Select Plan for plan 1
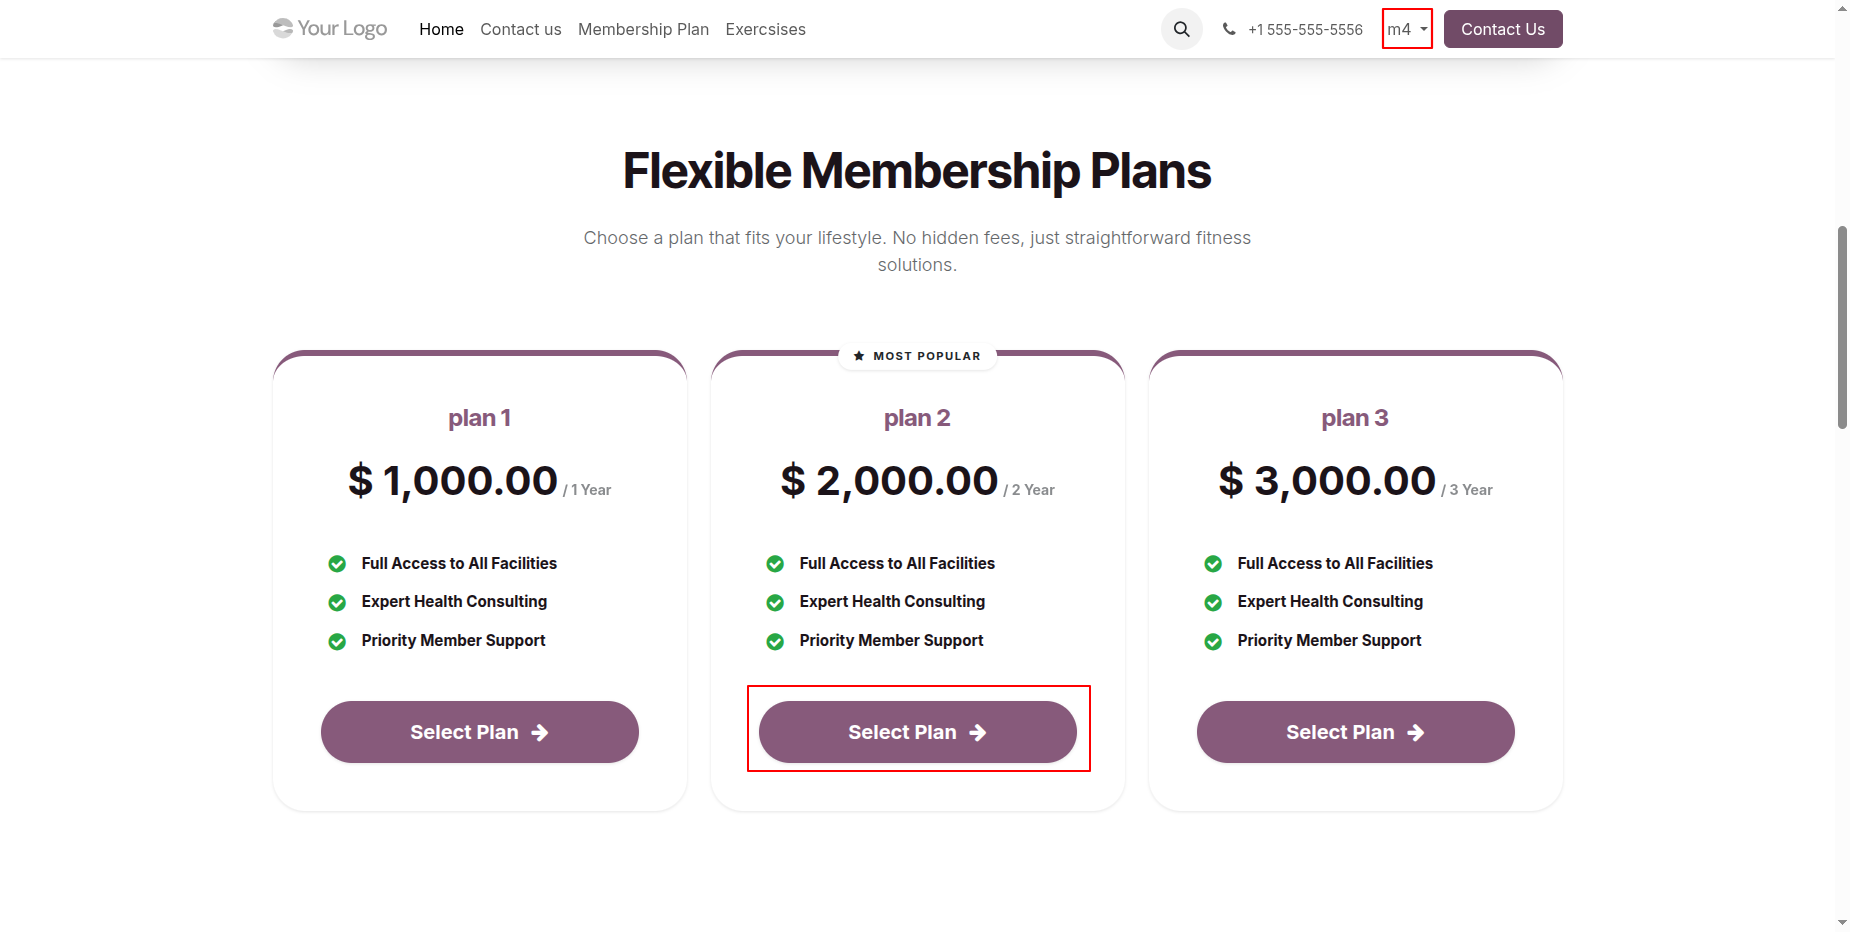Viewport: 1850px width, 932px height. (480, 732)
